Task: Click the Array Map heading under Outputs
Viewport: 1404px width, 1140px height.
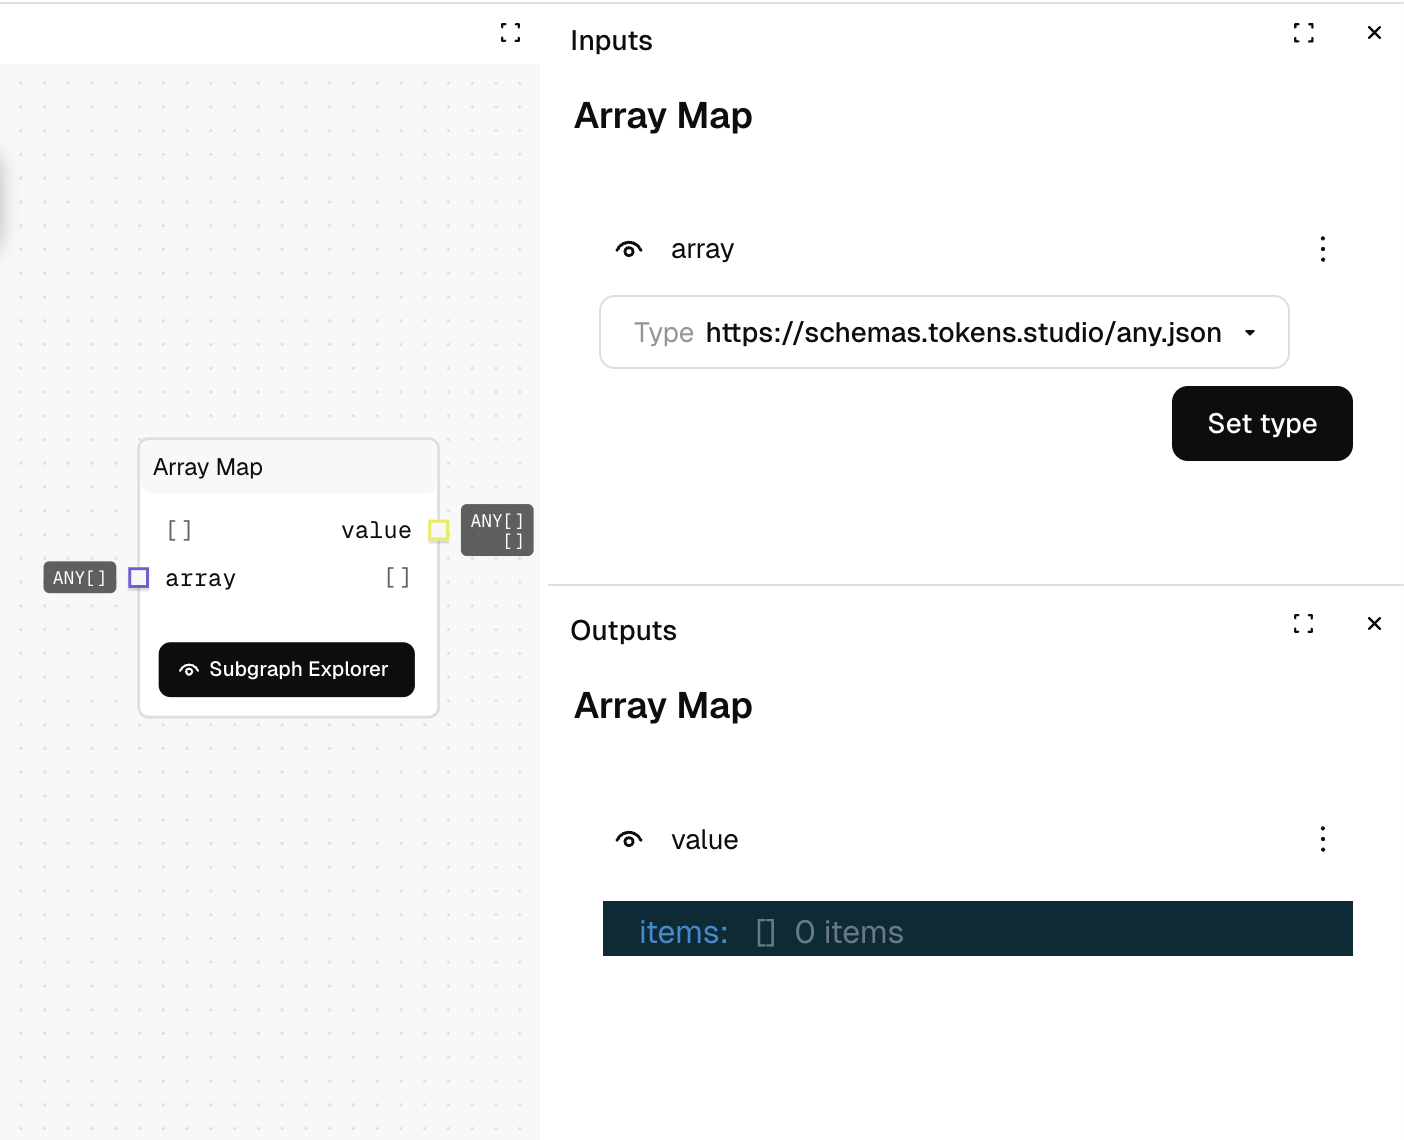Action: [663, 706]
